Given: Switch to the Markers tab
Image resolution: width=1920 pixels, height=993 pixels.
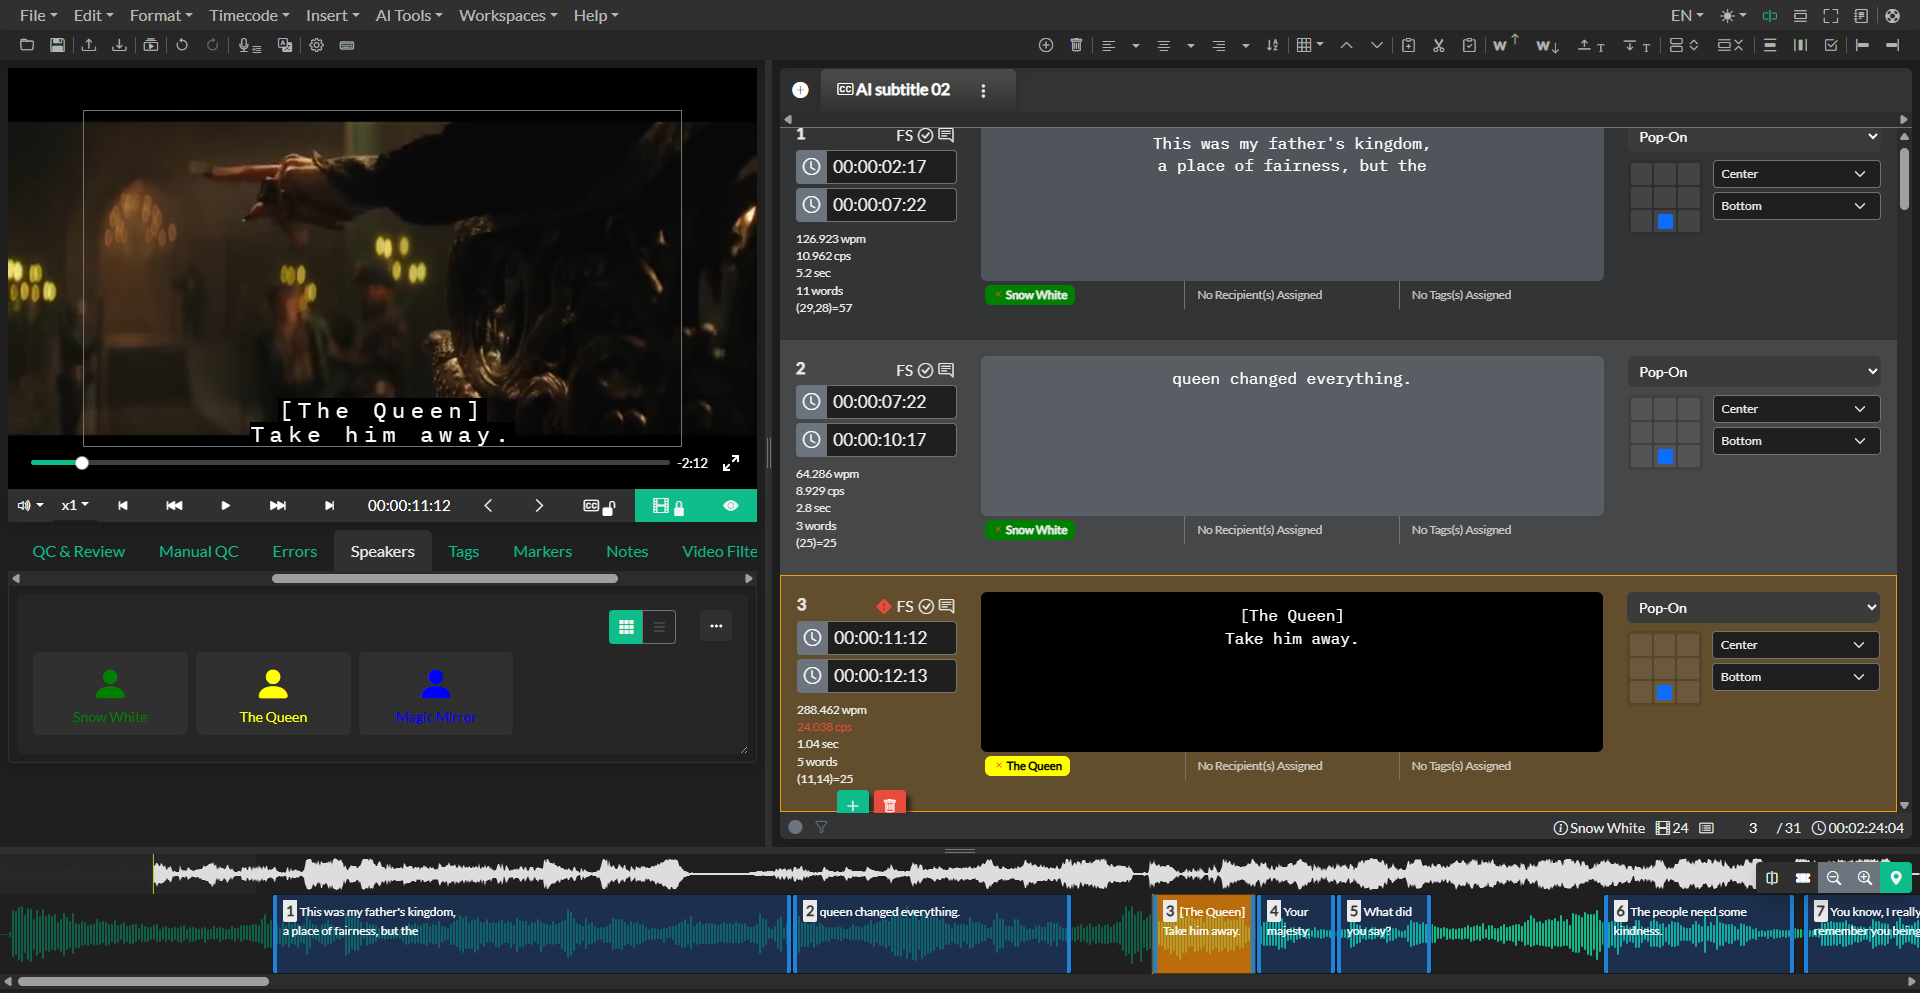Looking at the screenshot, I should 542,552.
